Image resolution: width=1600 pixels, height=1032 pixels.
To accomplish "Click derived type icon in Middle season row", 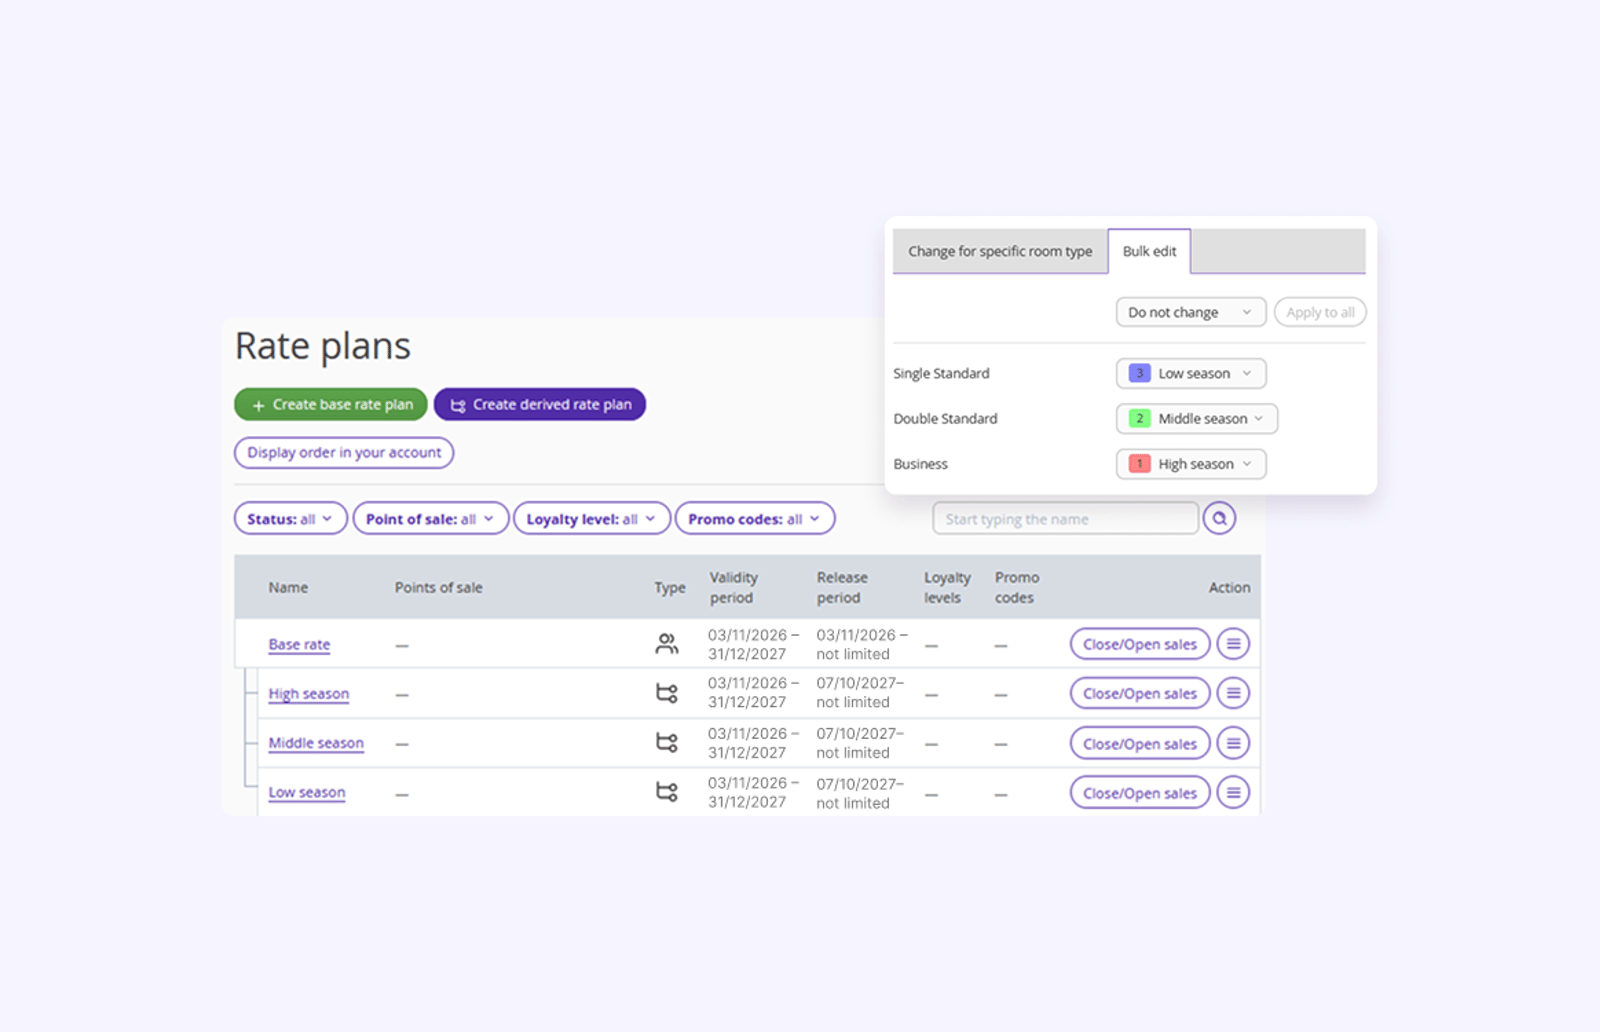I will click(x=667, y=743).
